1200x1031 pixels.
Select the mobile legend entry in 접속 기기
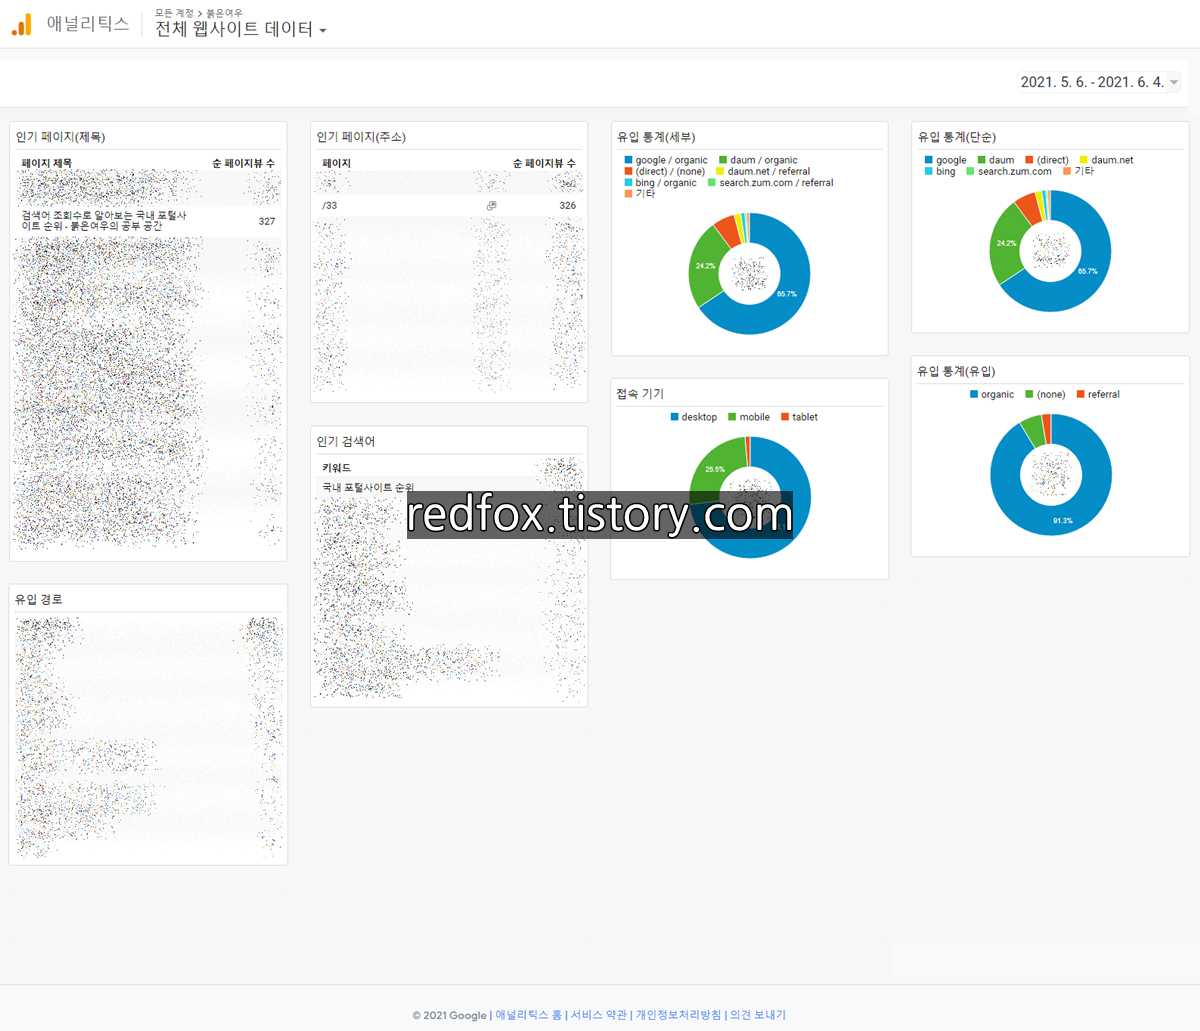(x=749, y=417)
